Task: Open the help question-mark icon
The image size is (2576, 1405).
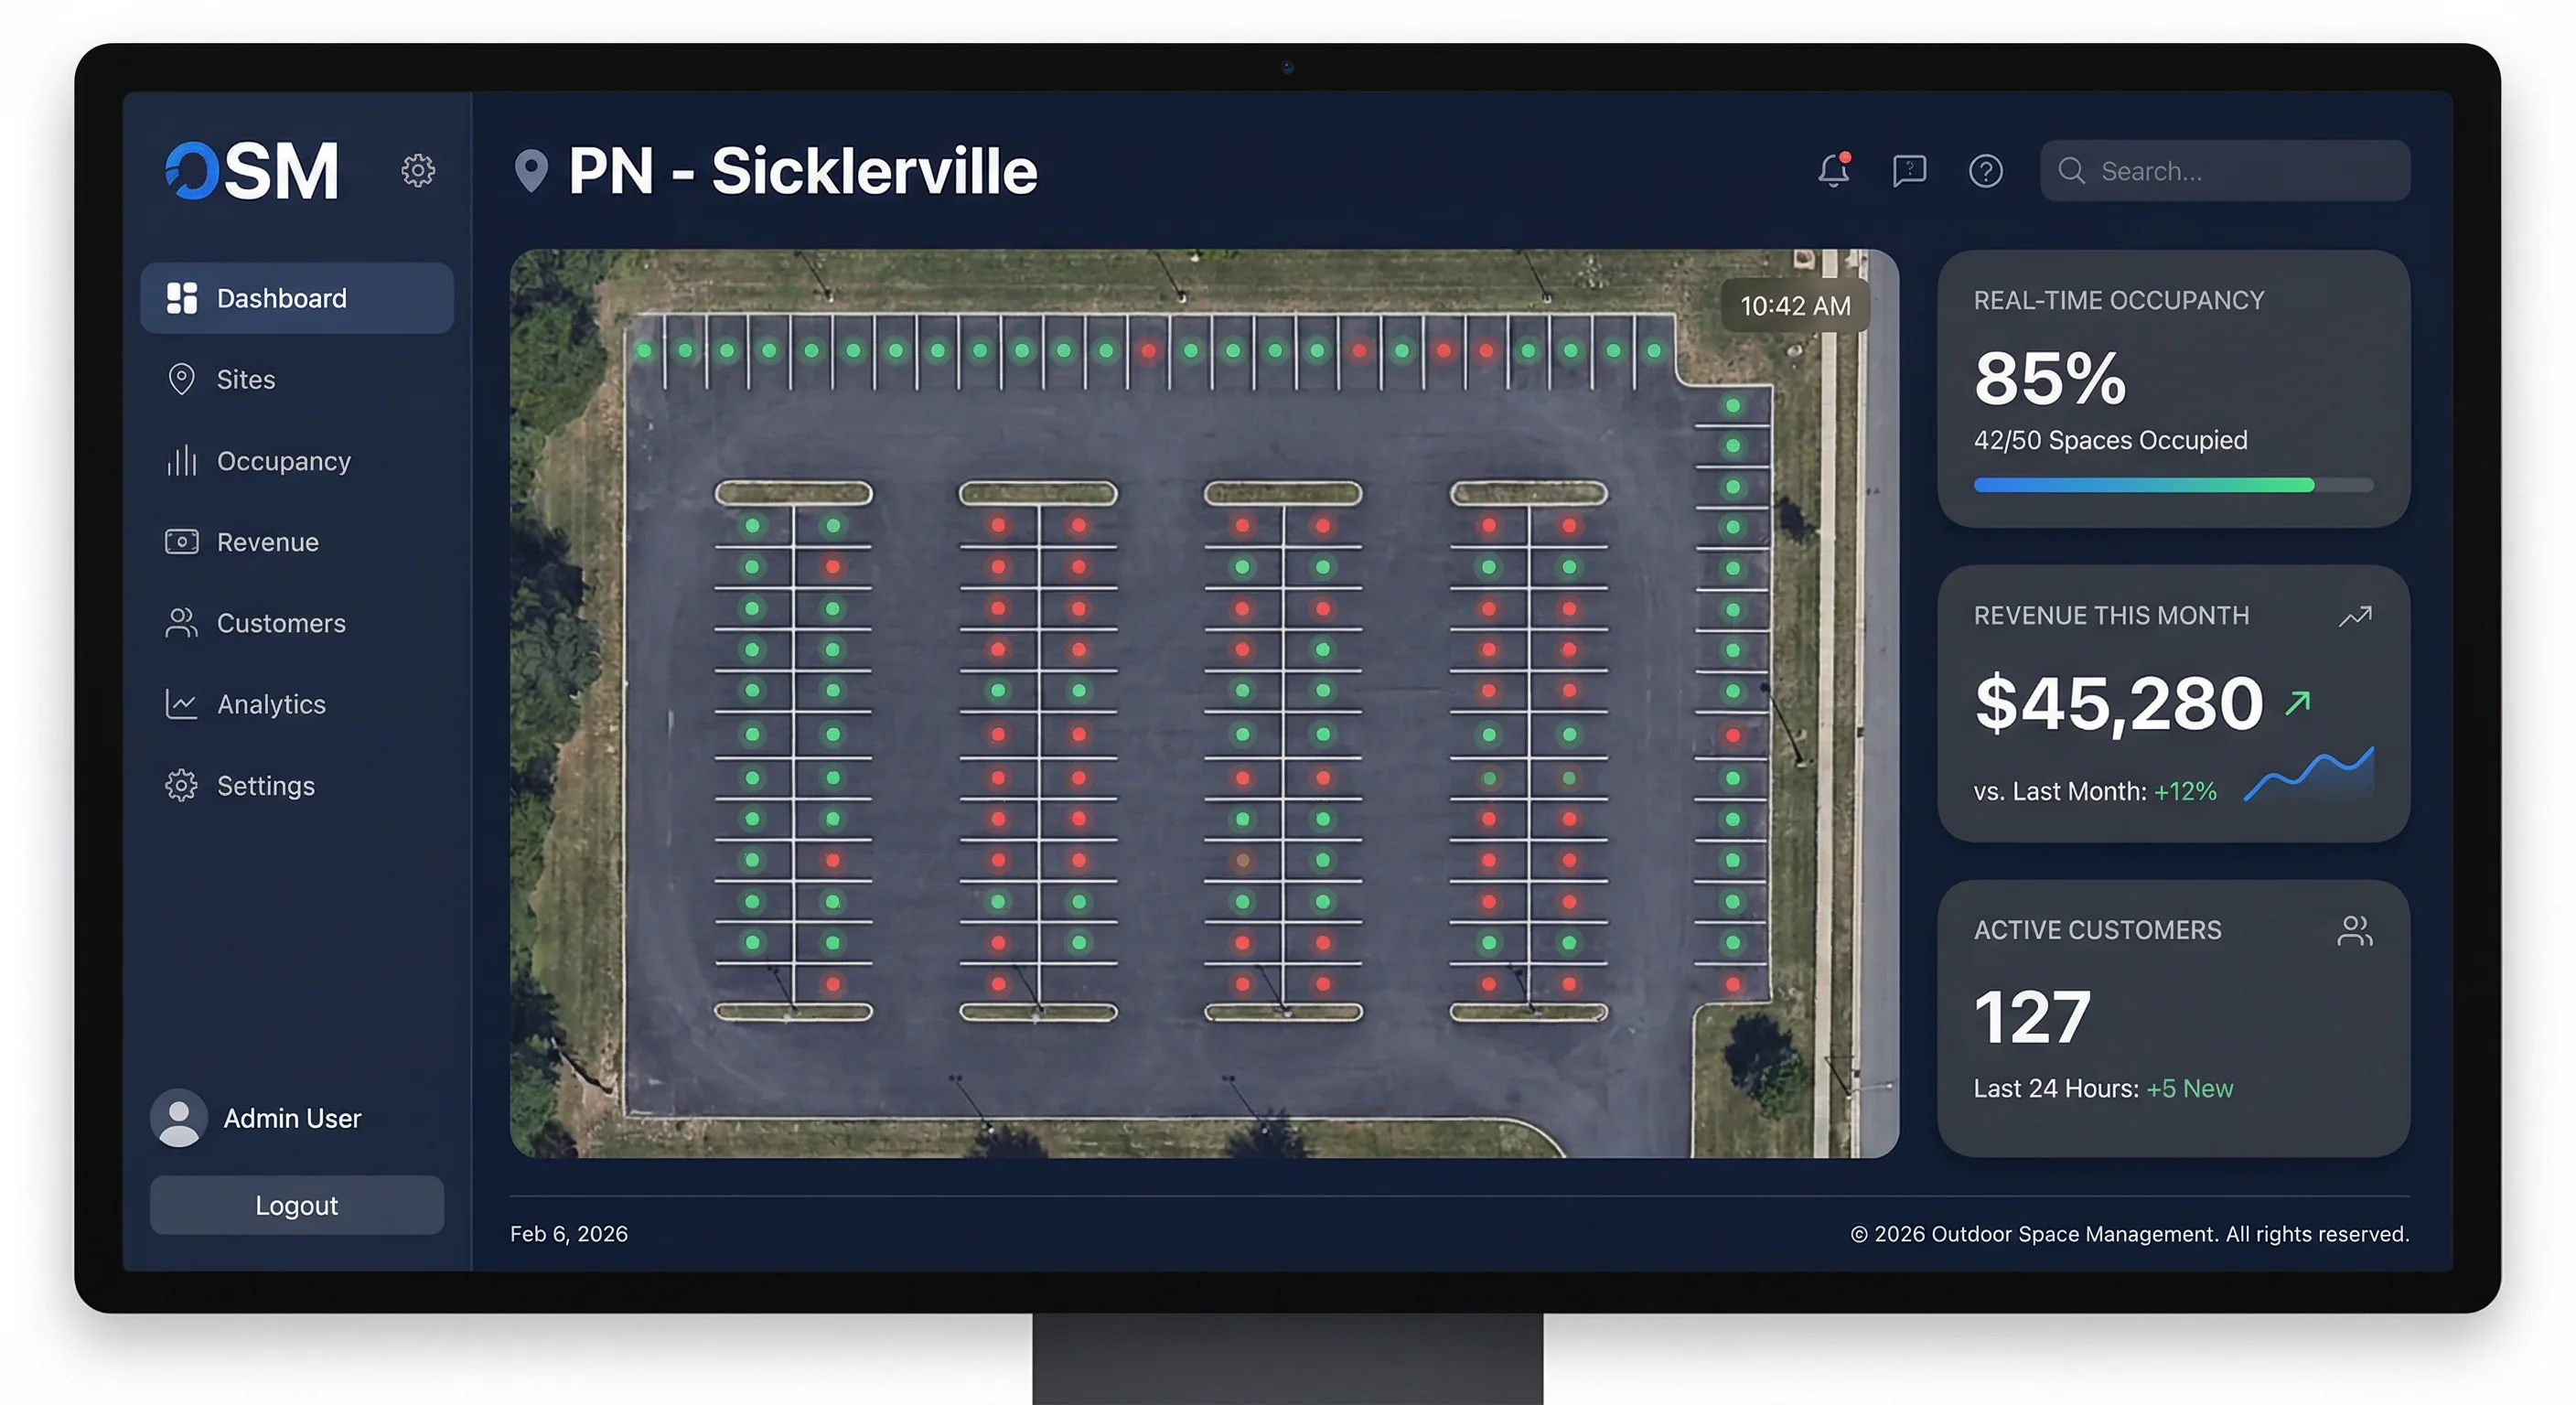Action: [1985, 171]
